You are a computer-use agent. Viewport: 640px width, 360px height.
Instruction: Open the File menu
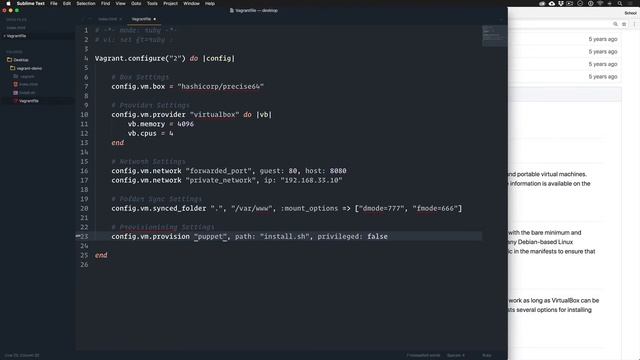[x=54, y=3]
